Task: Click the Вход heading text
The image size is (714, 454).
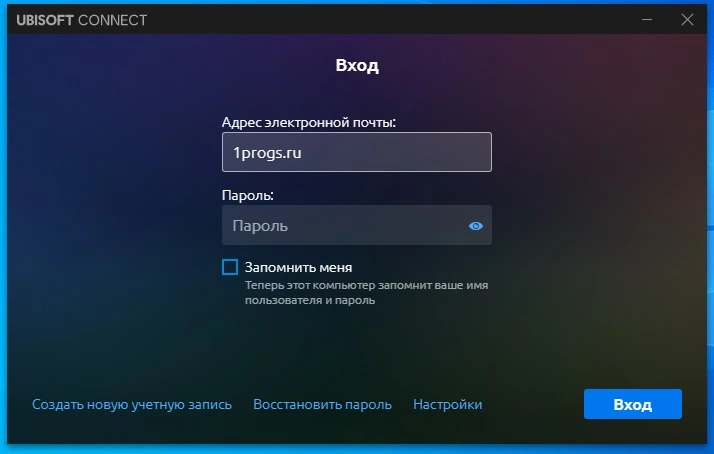Action: click(357, 65)
